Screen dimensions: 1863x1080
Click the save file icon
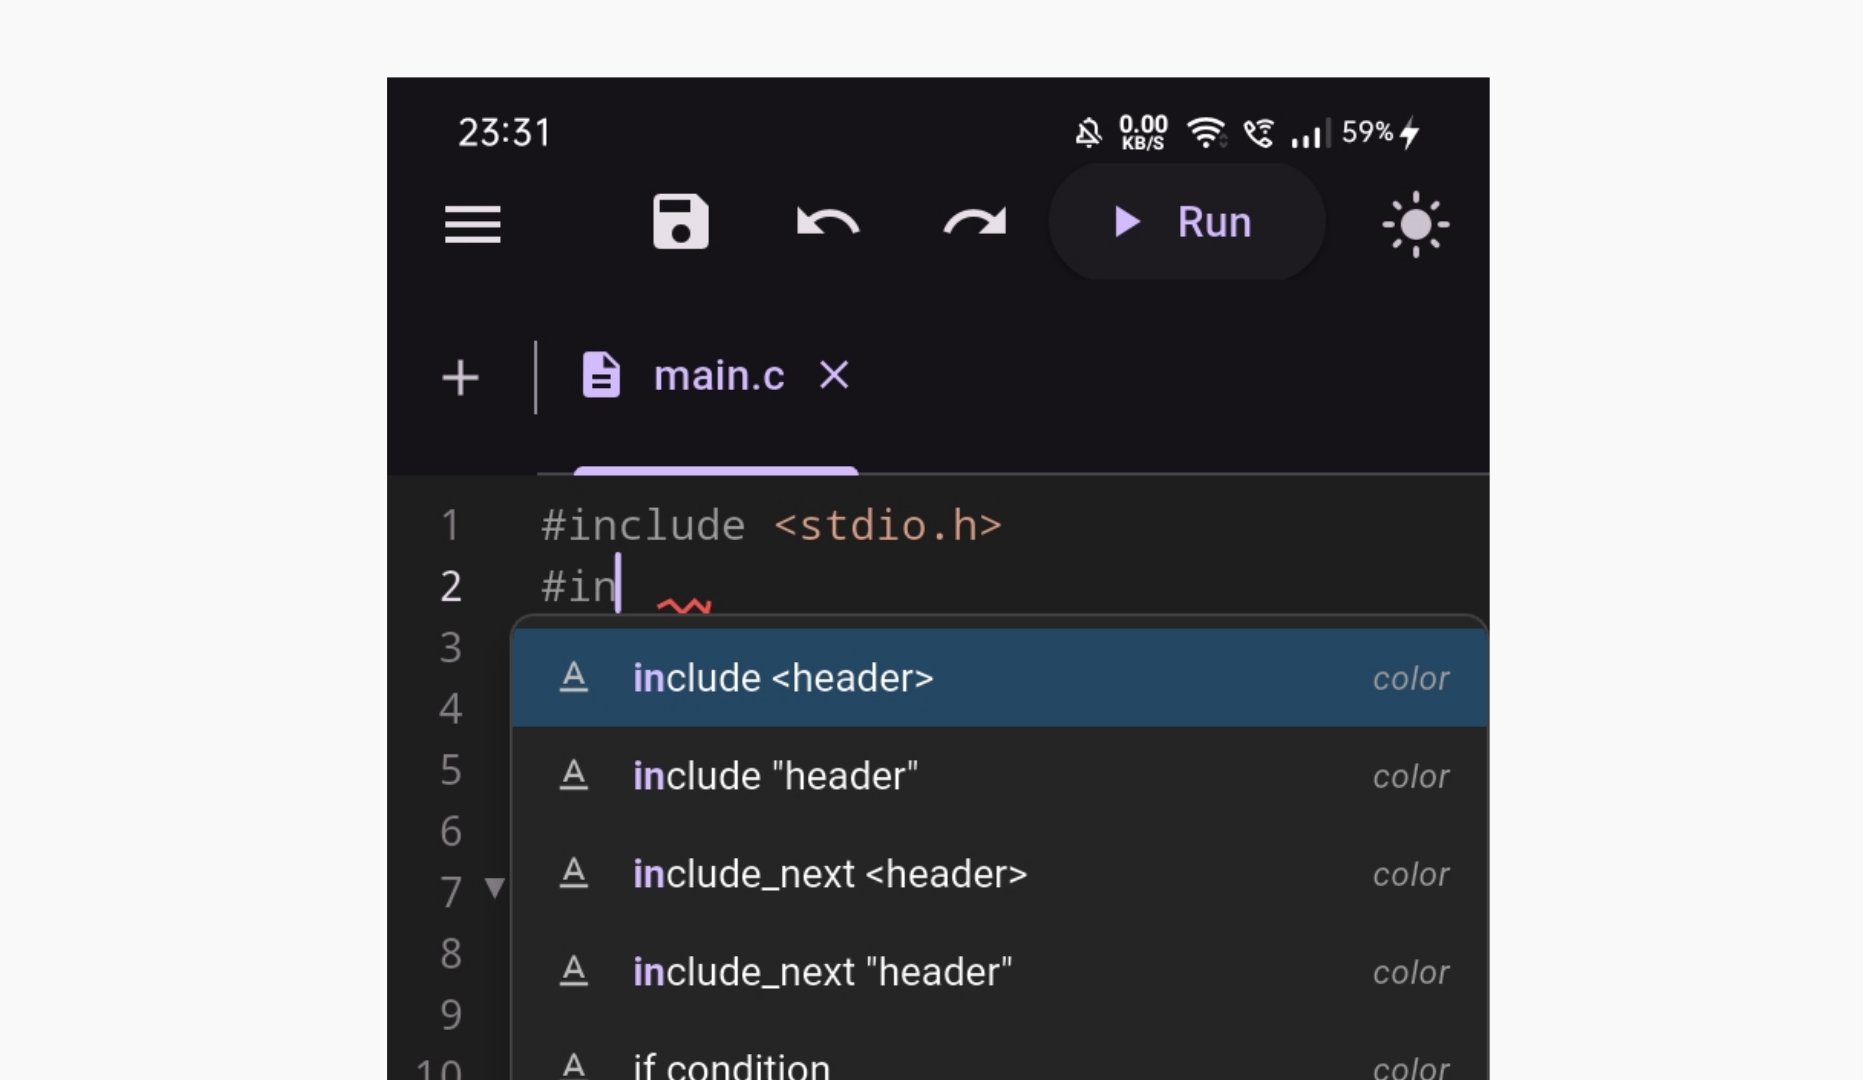pos(680,222)
